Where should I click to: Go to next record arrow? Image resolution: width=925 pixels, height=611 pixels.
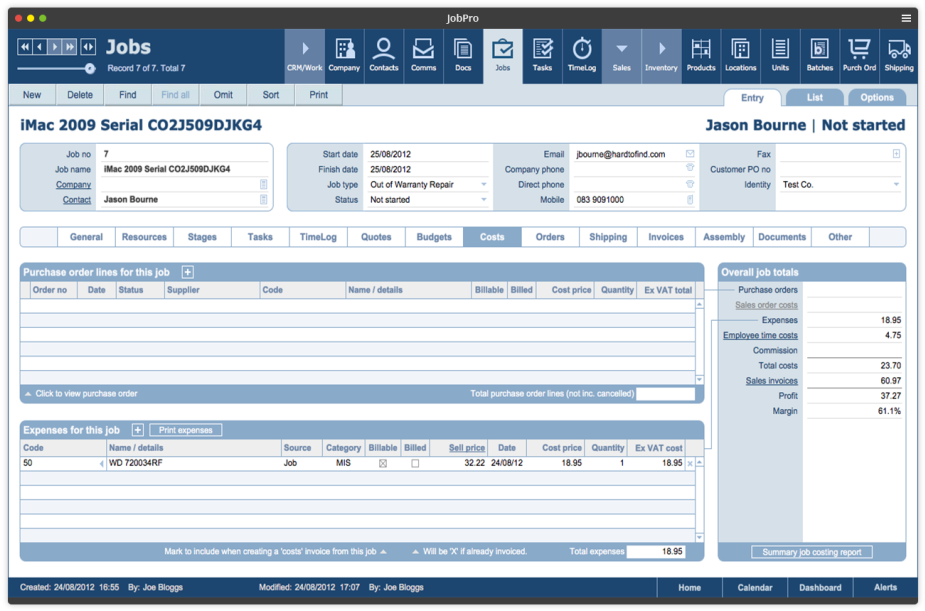[54, 47]
